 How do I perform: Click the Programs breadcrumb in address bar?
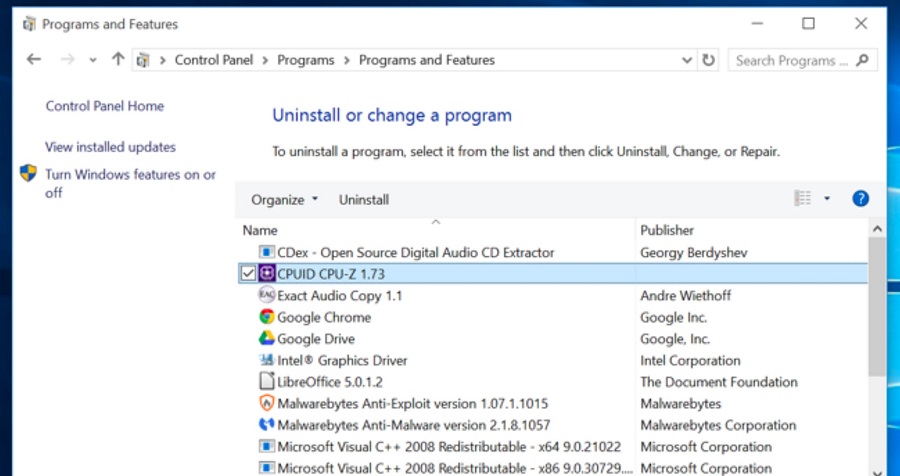[306, 60]
